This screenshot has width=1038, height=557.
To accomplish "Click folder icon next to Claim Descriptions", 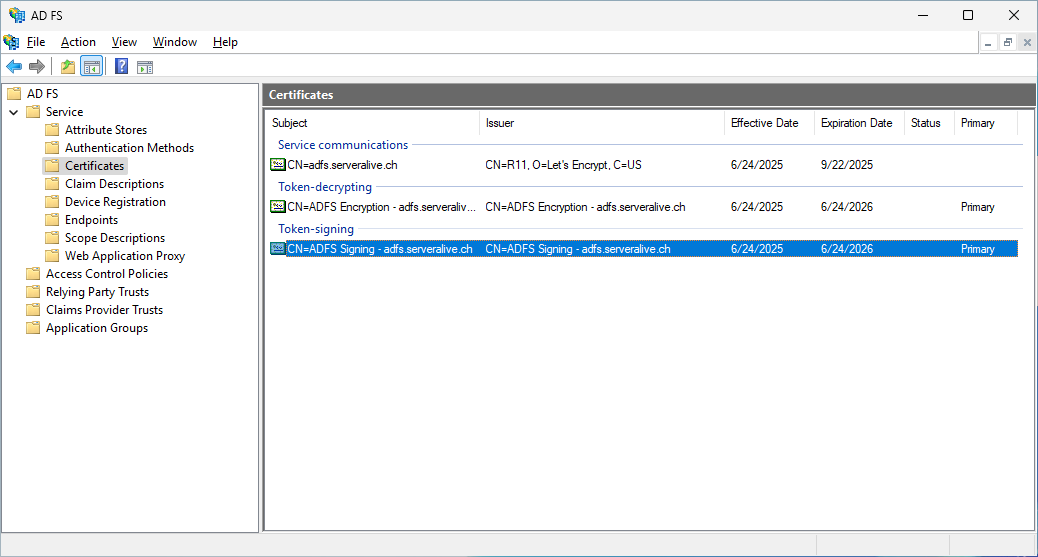I will (x=52, y=183).
